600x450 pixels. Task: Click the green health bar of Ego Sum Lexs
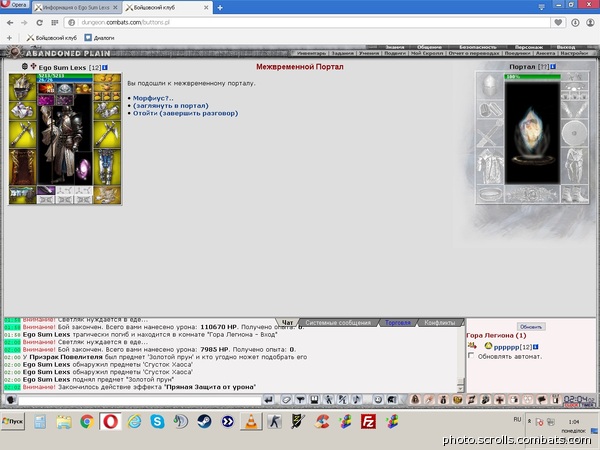point(65,76)
